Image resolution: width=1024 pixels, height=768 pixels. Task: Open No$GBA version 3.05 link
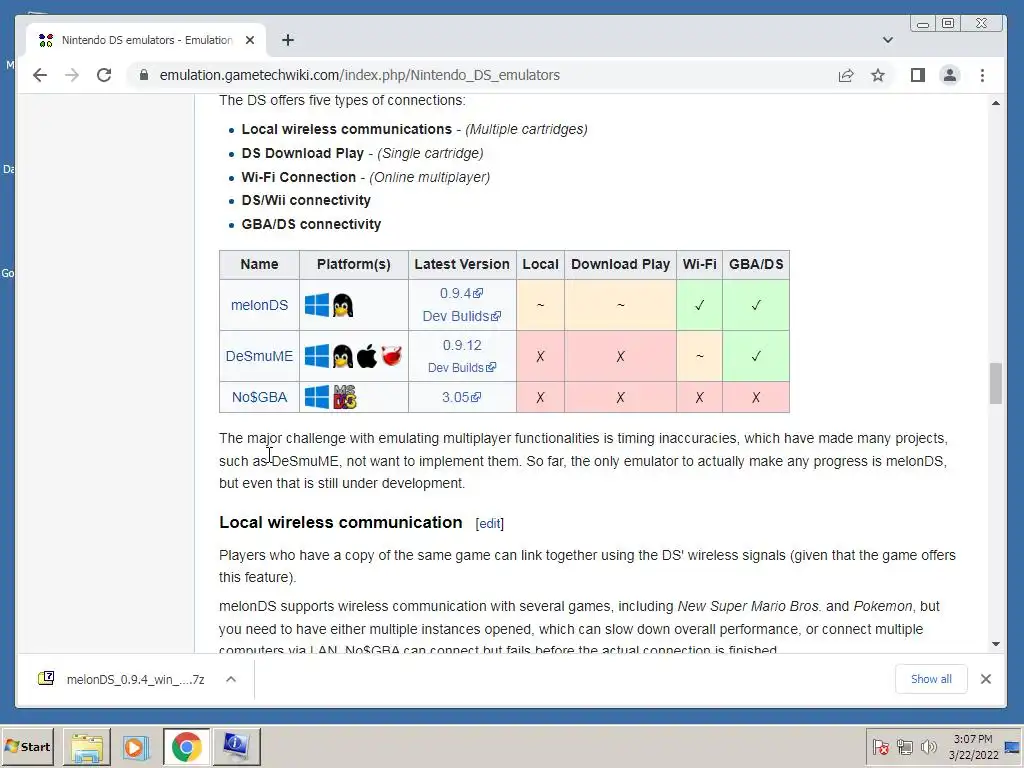click(x=461, y=397)
